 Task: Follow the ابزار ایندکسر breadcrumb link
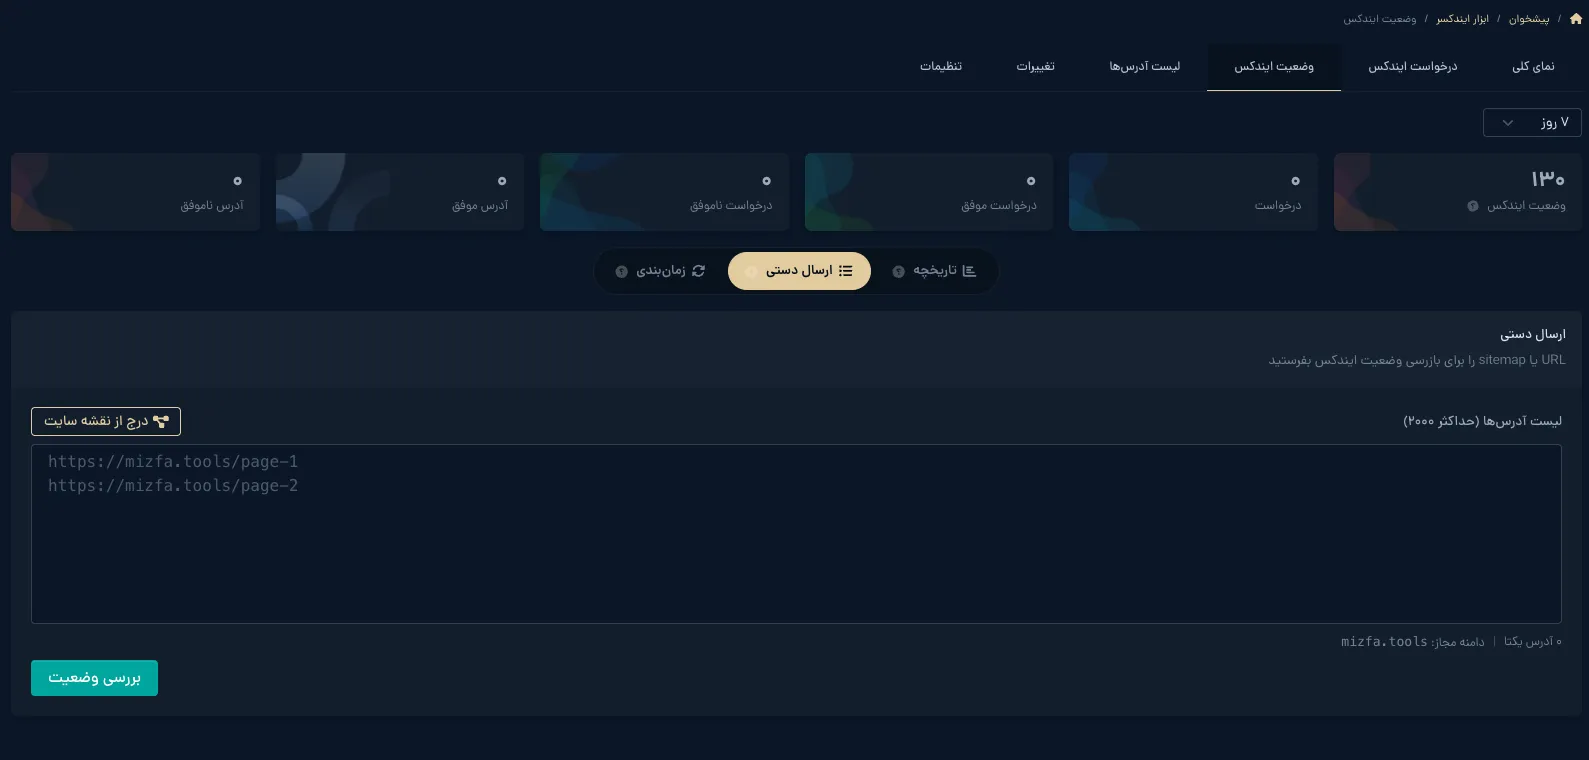(1462, 19)
